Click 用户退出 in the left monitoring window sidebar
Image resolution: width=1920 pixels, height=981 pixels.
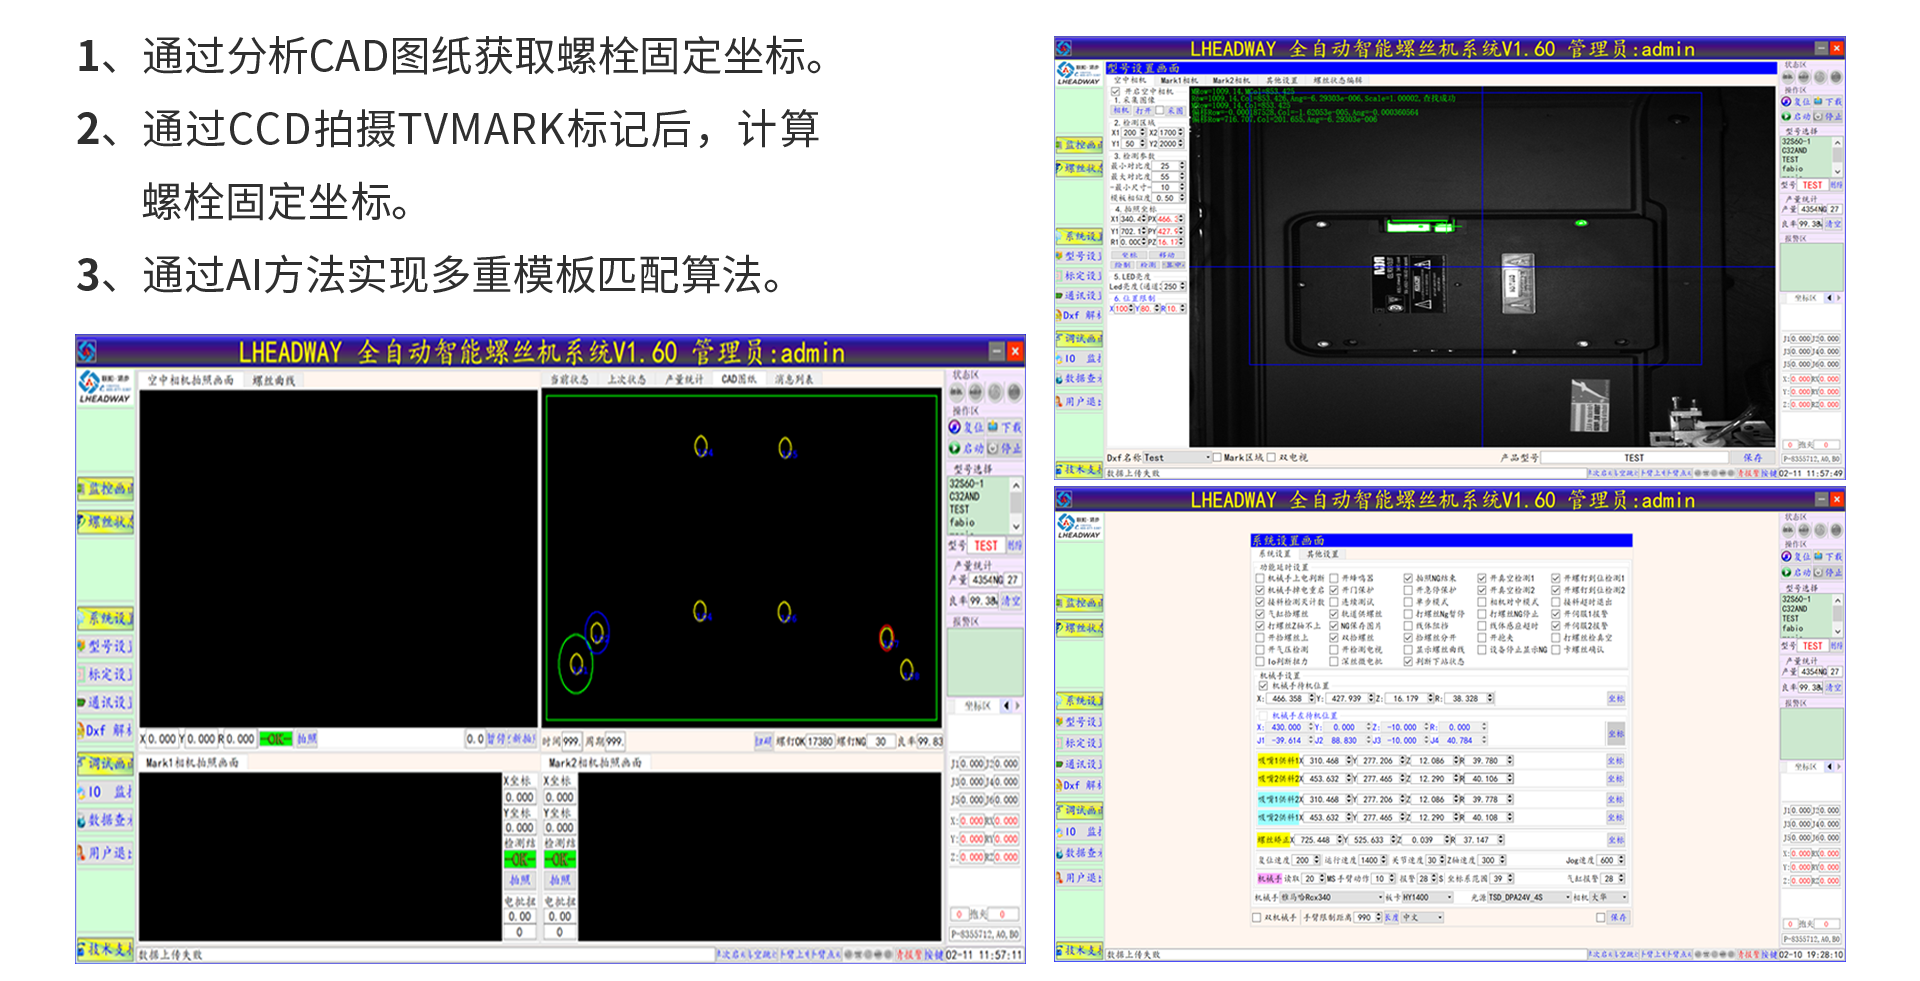105,853
